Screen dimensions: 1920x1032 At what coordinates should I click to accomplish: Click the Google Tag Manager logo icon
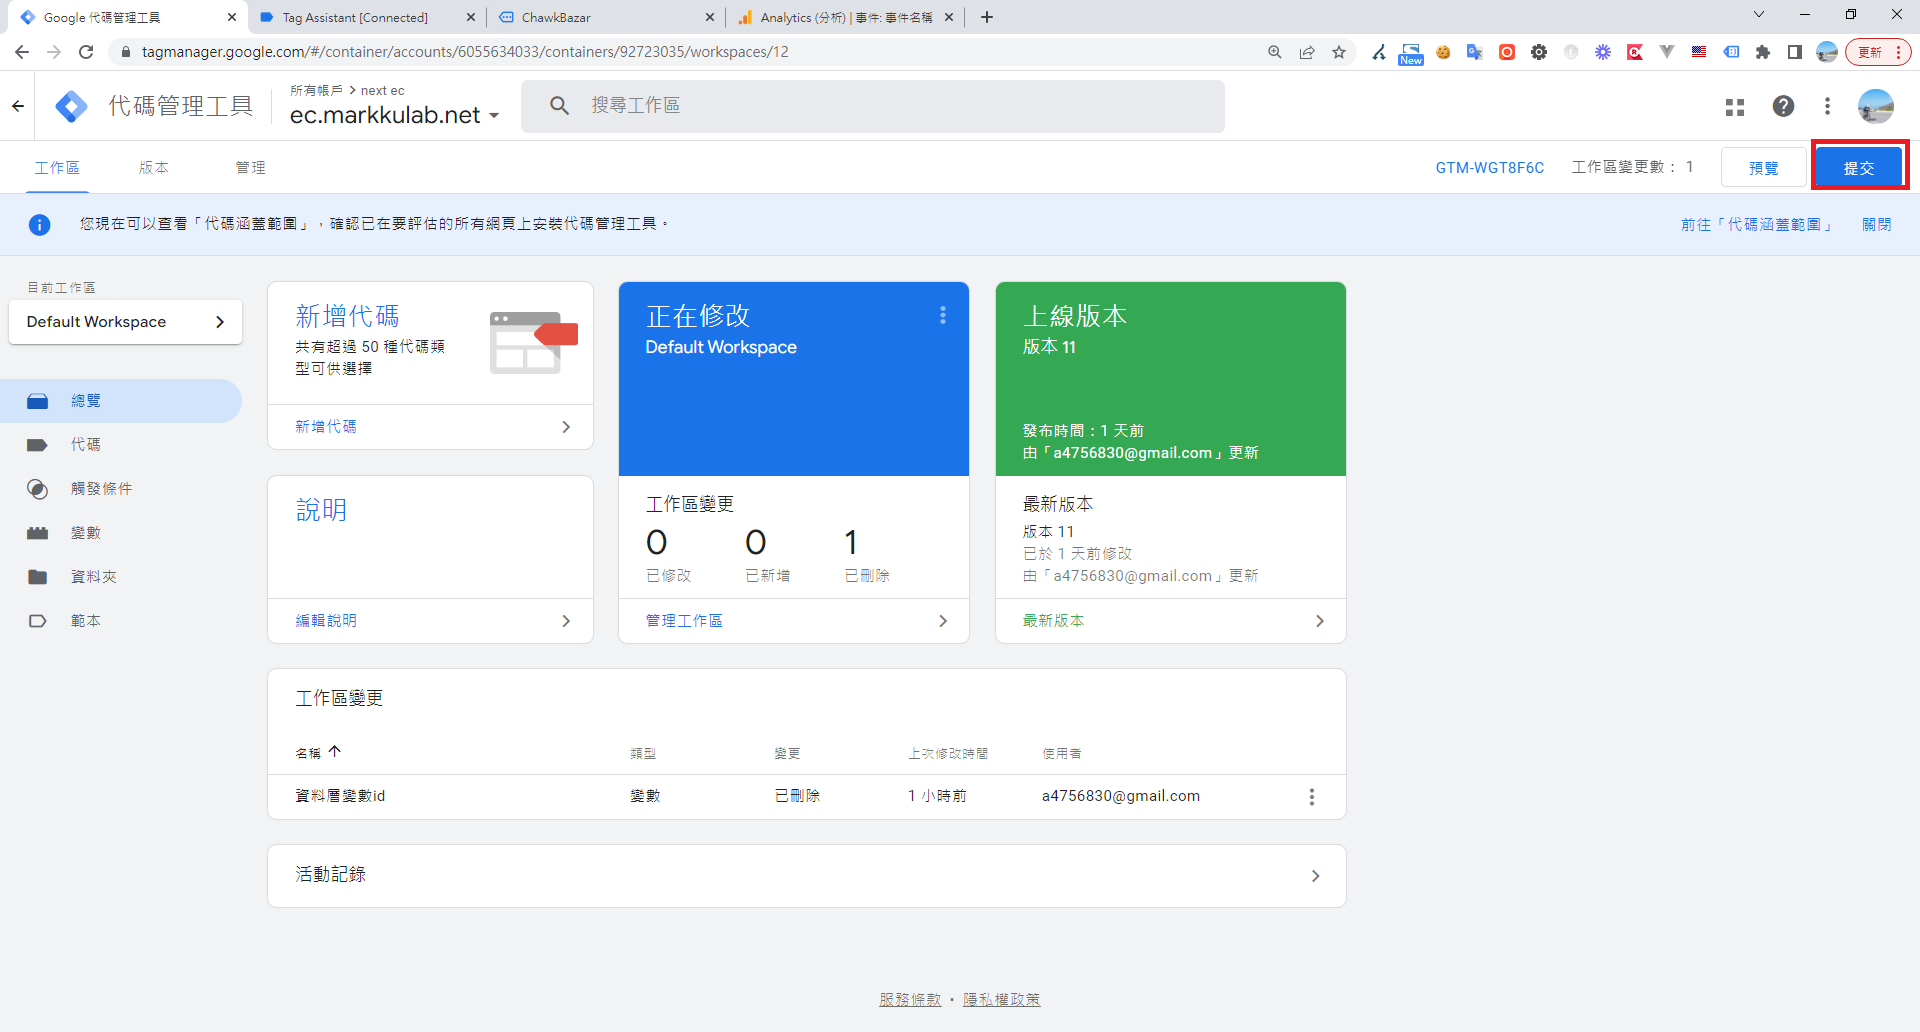point(71,106)
